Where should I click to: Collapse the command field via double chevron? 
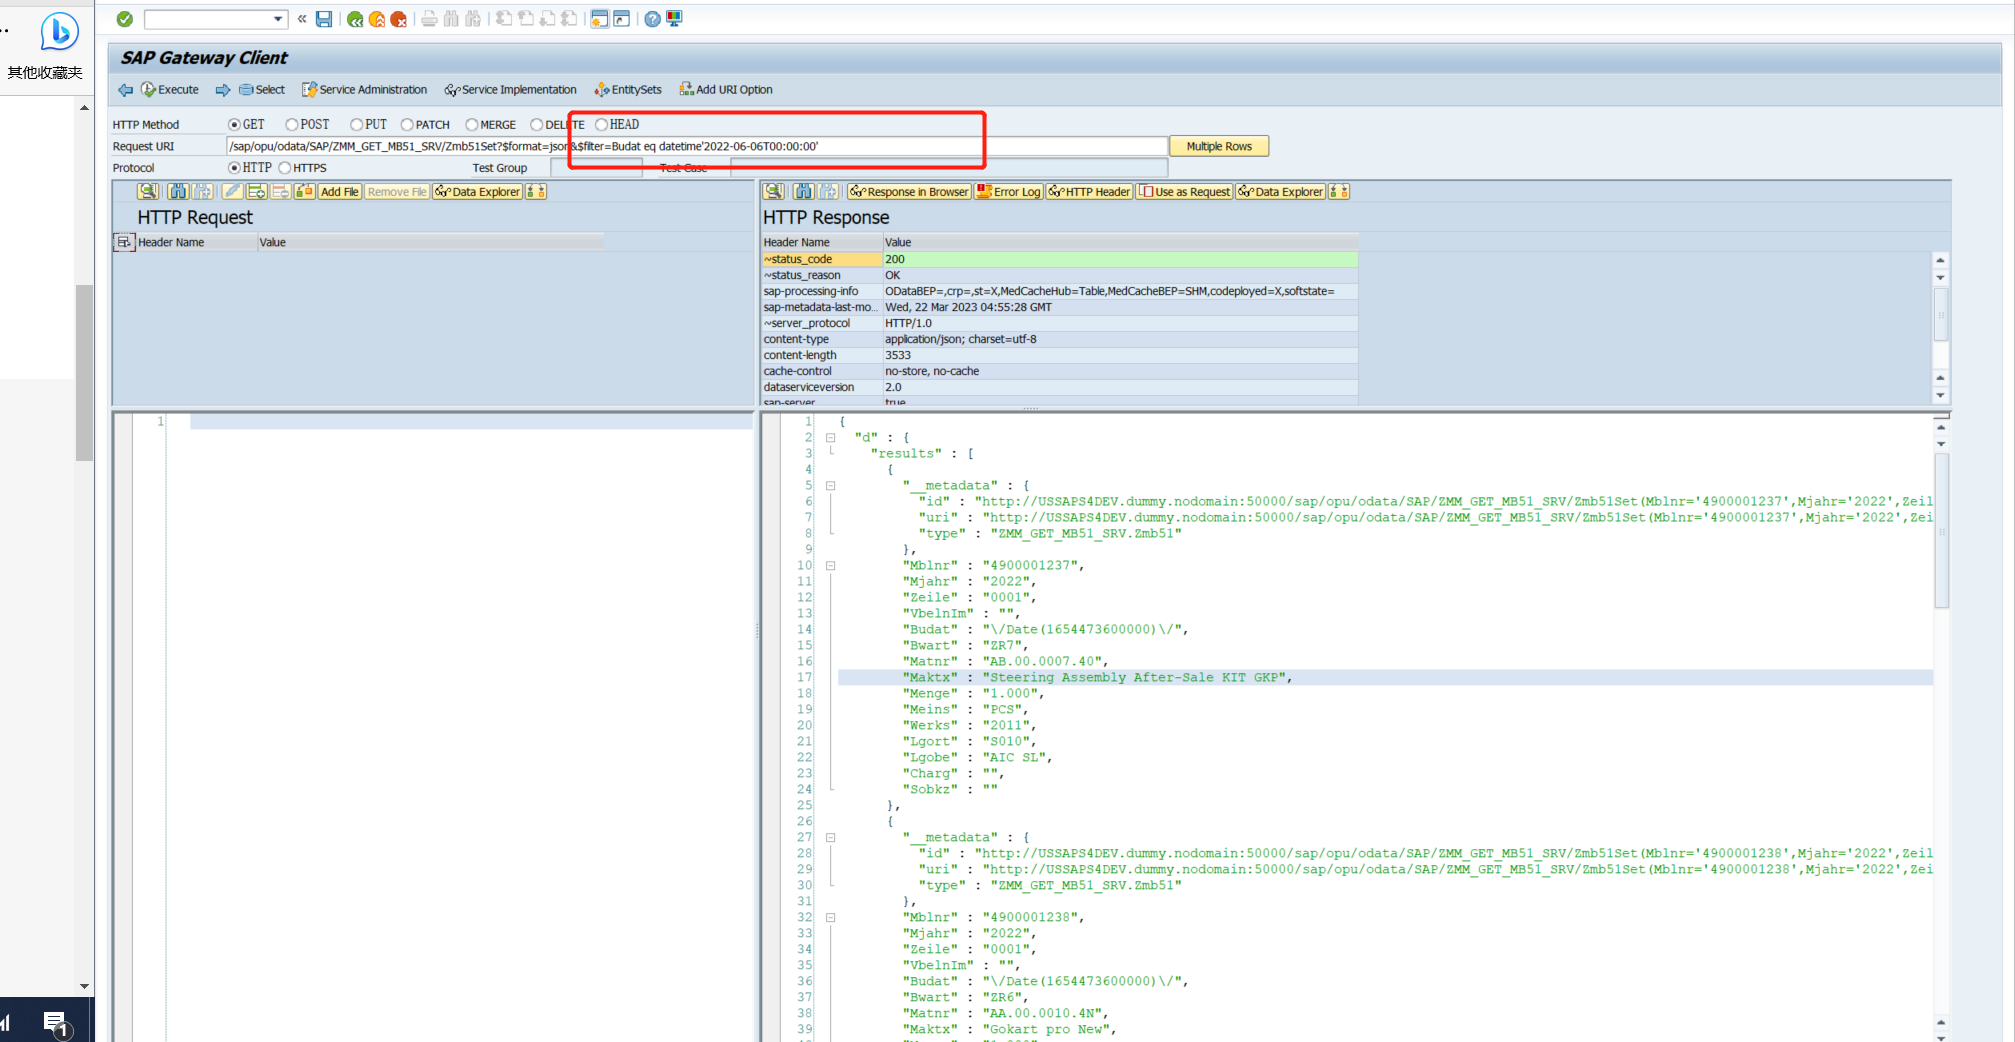point(302,19)
